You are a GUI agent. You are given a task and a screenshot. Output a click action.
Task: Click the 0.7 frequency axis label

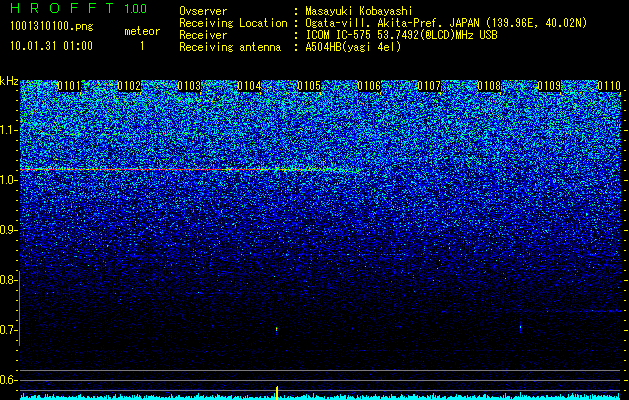8,330
